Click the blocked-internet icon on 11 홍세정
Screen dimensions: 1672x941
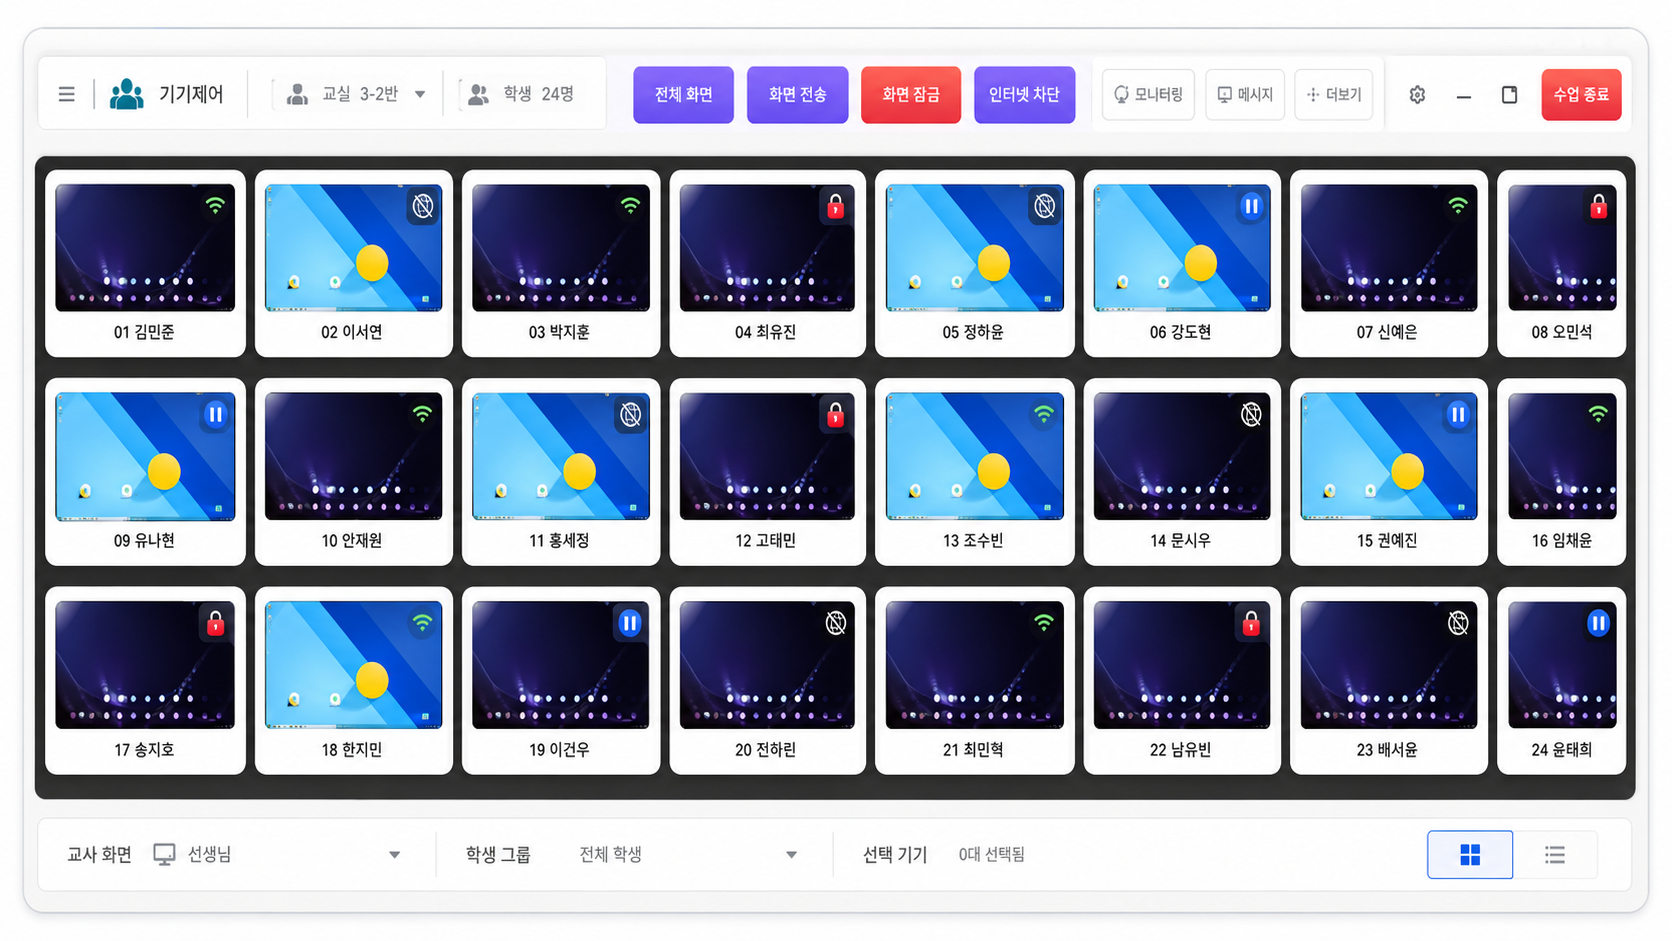coord(630,414)
